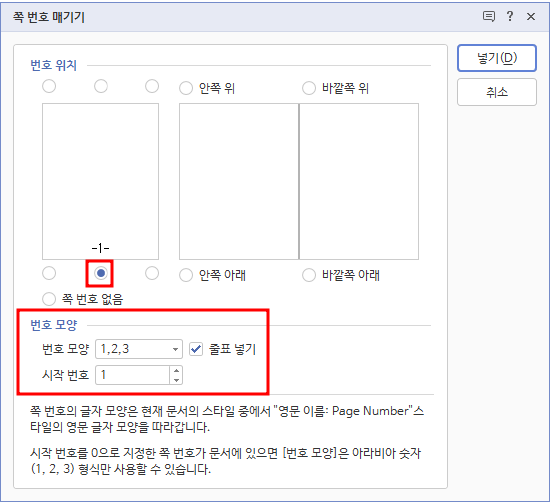Select bottom-left page number position radio
The image size is (550, 503).
coord(49,273)
